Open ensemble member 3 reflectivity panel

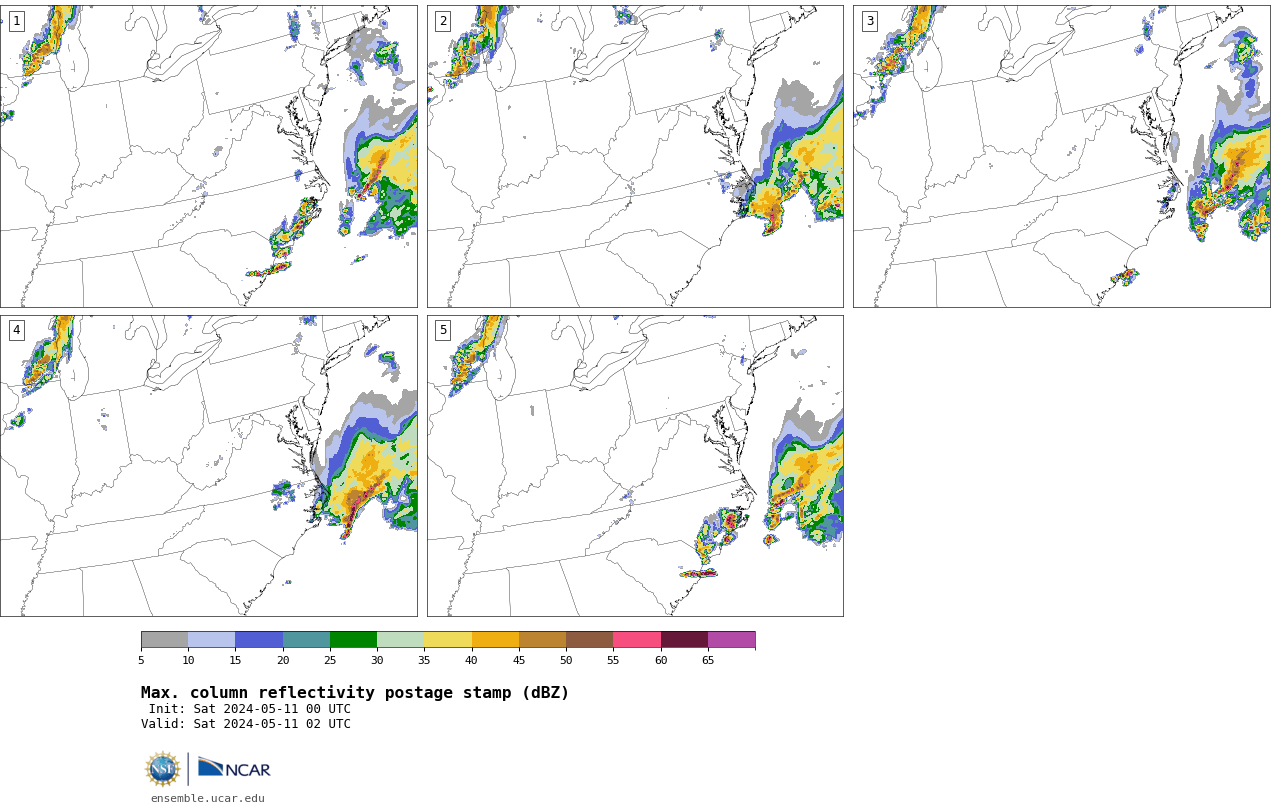(x=1062, y=156)
